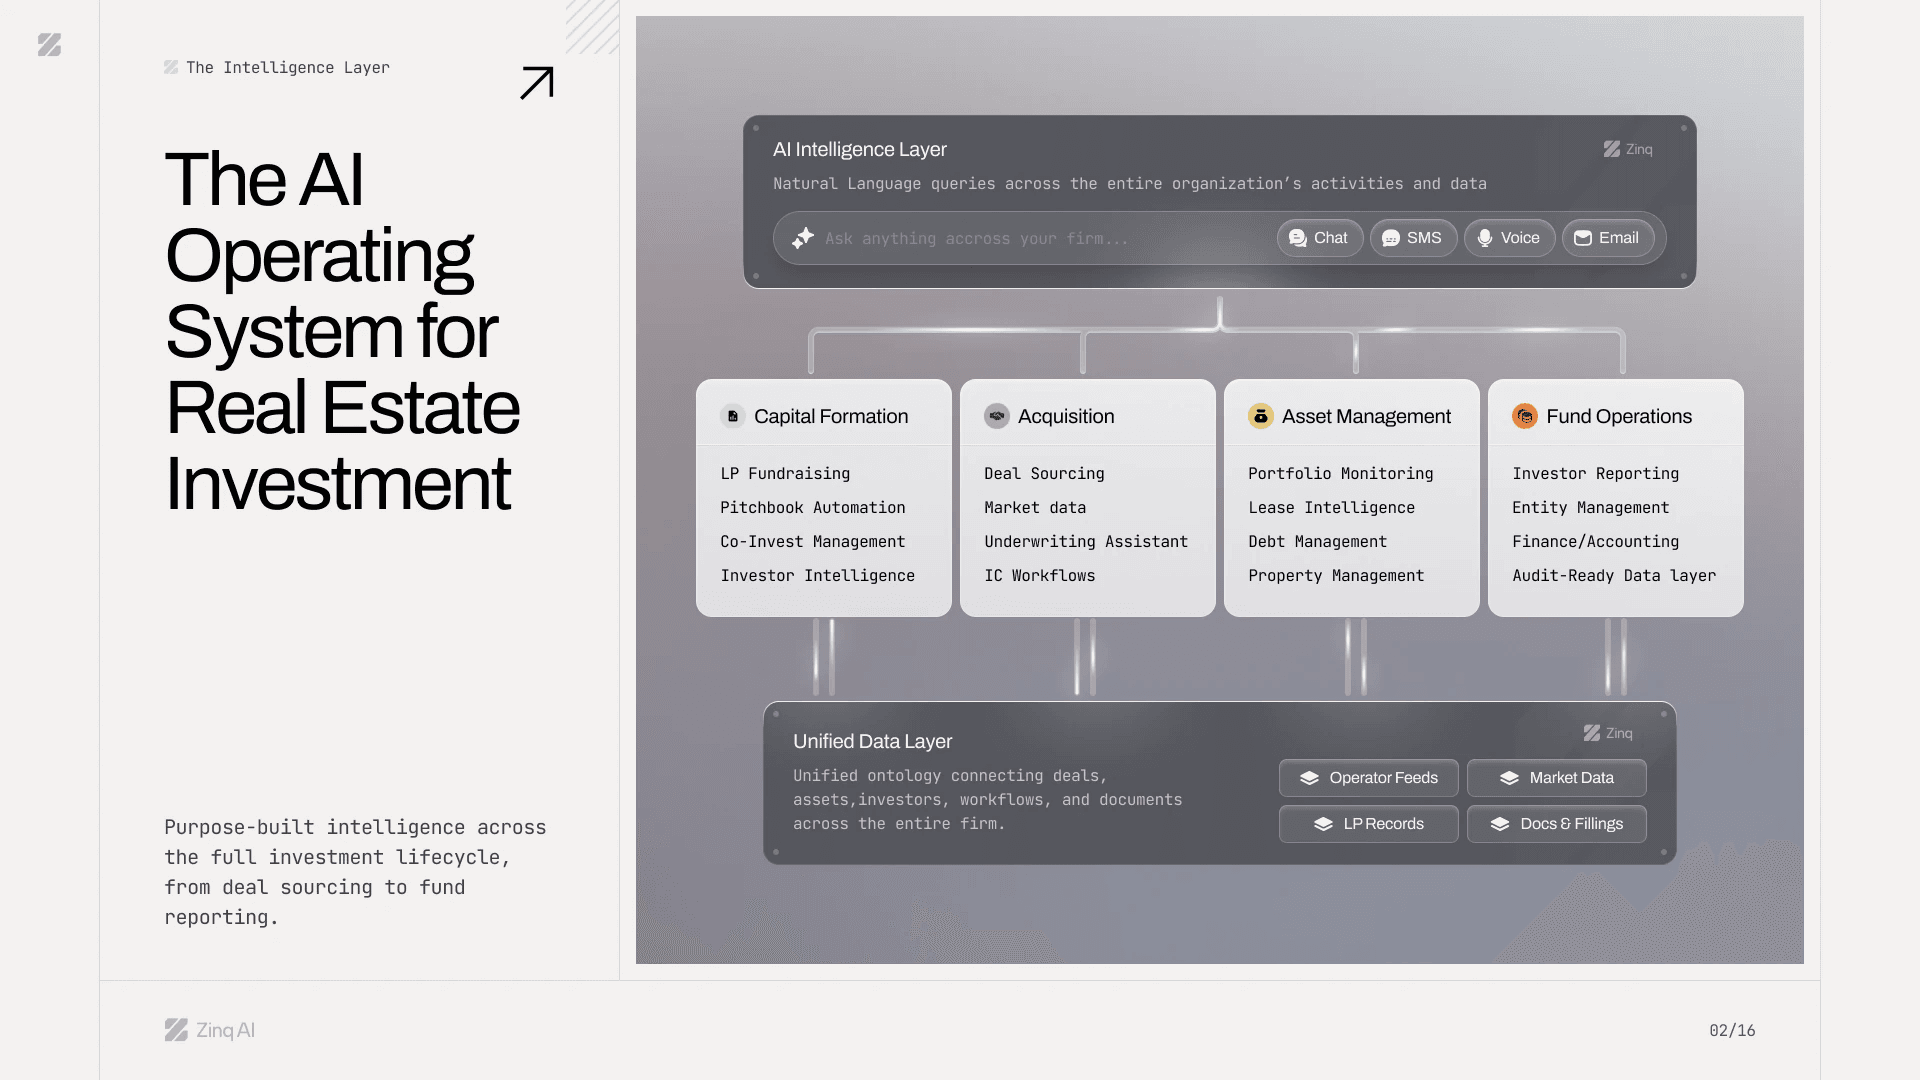The height and width of the screenshot is (1080, 1920).
Task: Click the Zinq logo in AI Intelligence Layer panel
Action: click(x=1628, y=149)
